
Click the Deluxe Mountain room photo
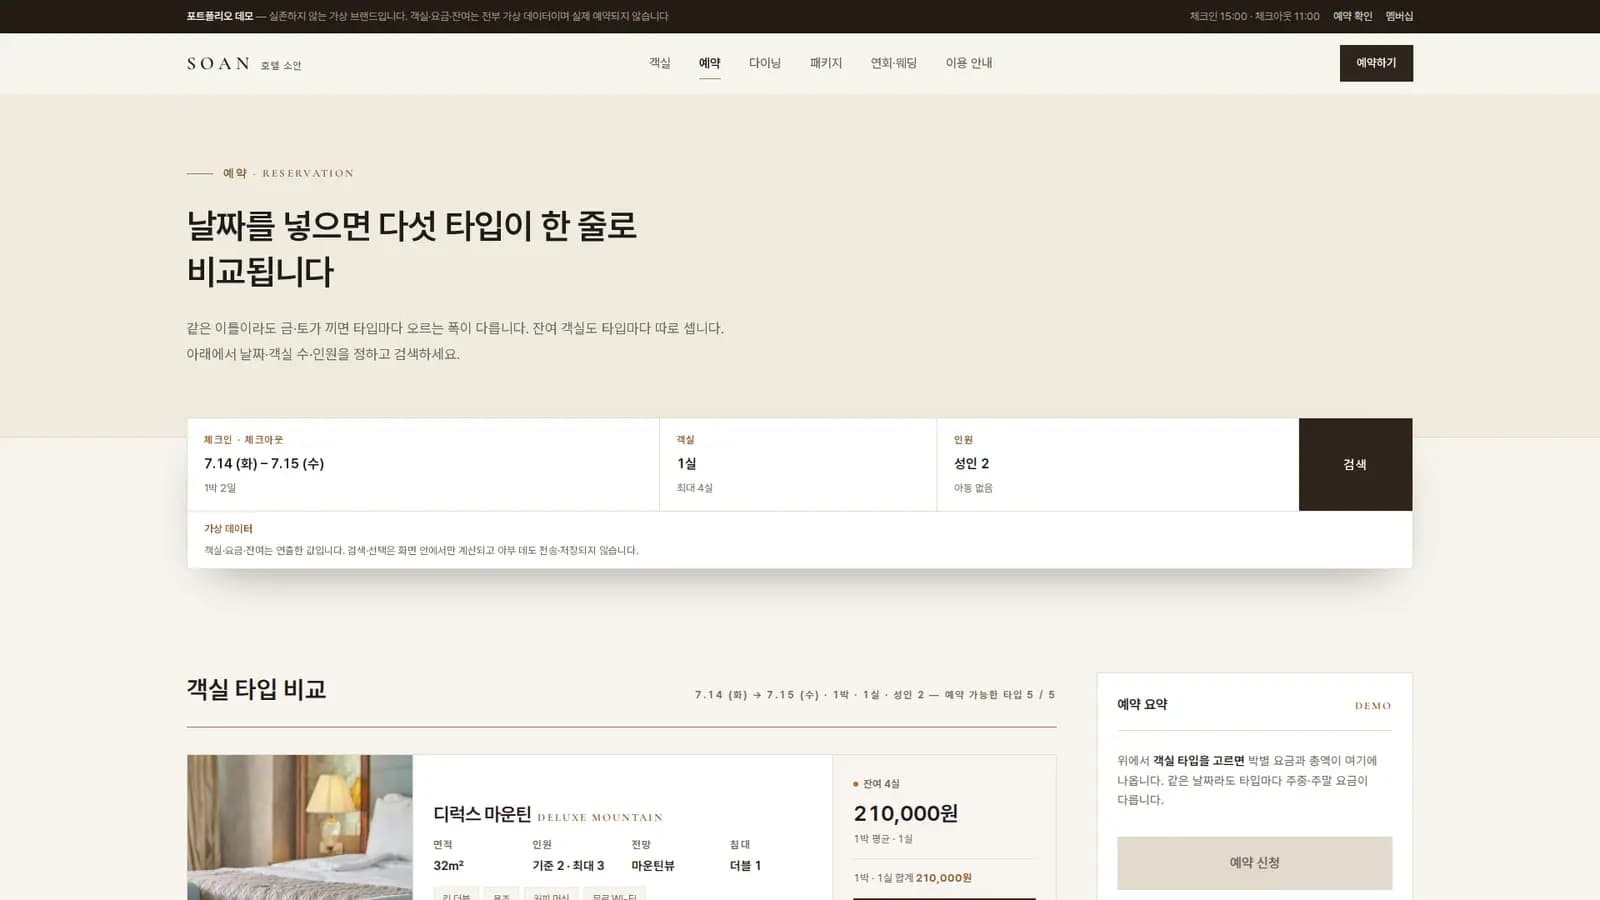click(x=300, y=827)
